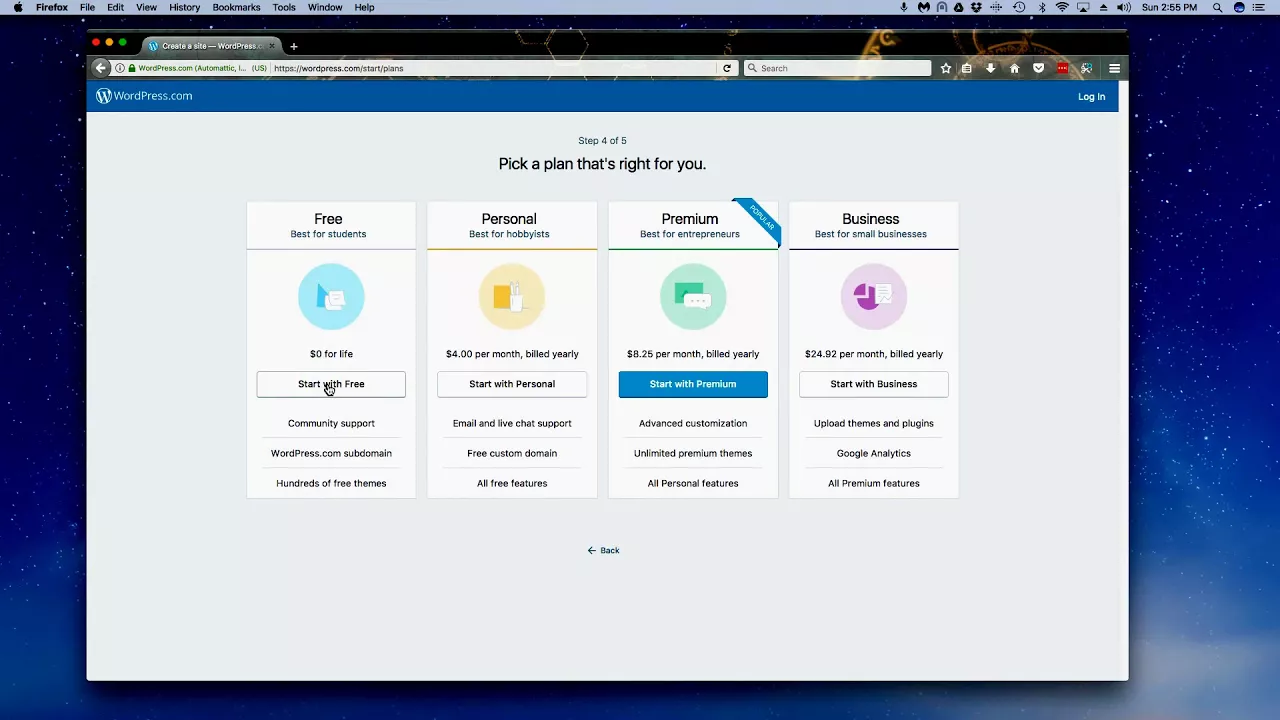Click the menu bar clock Sun 2:55 PM
The image size is (1280, 720).
click(x=1169, y=7)
